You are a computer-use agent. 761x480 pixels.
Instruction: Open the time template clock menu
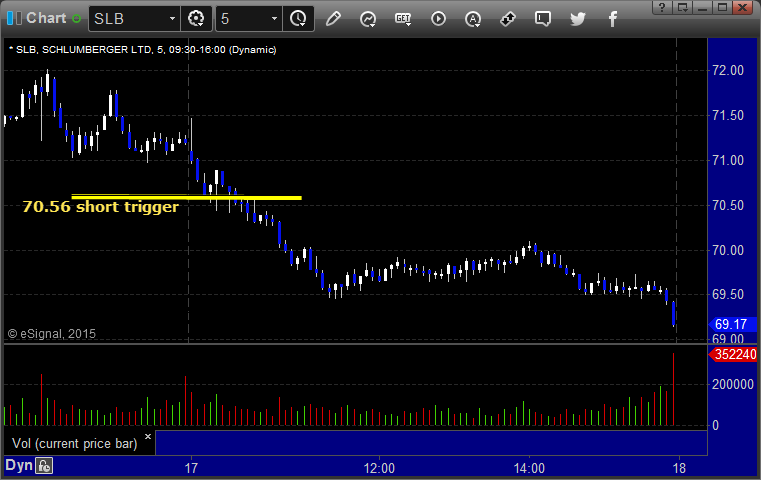coord(298,19)
